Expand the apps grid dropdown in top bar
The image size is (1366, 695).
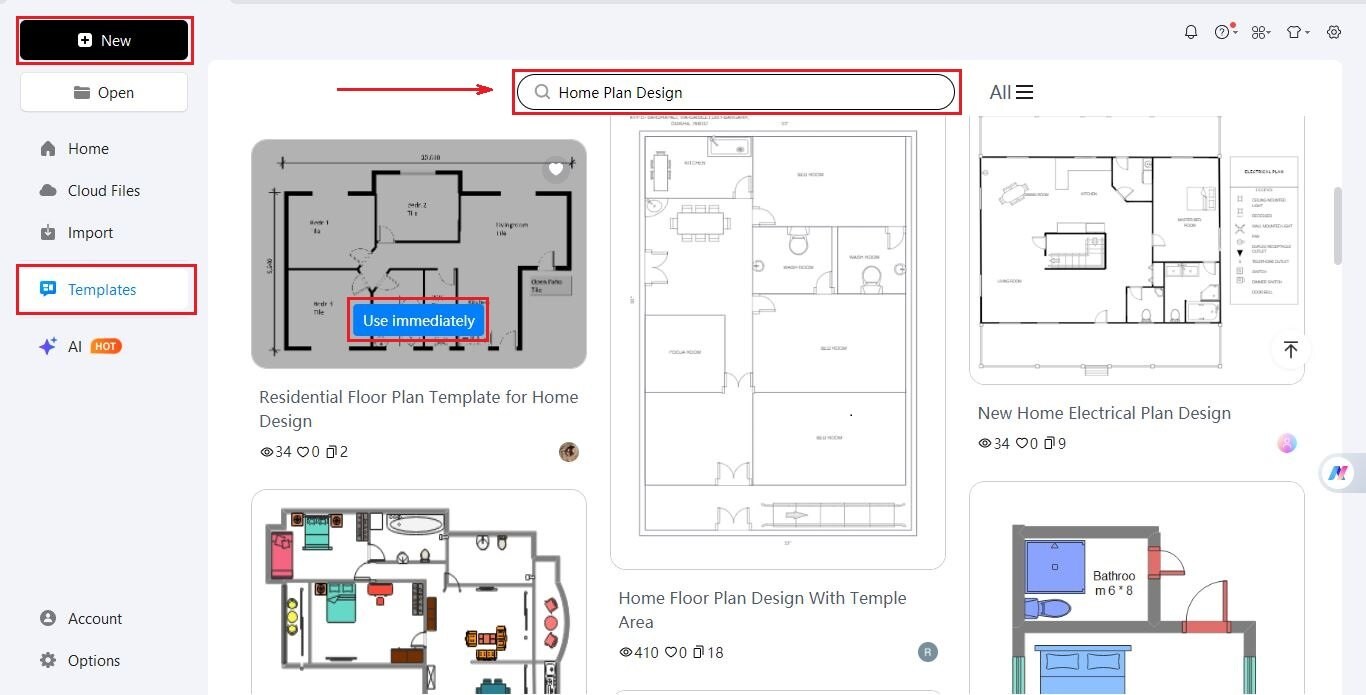(x=1261, y=31)
